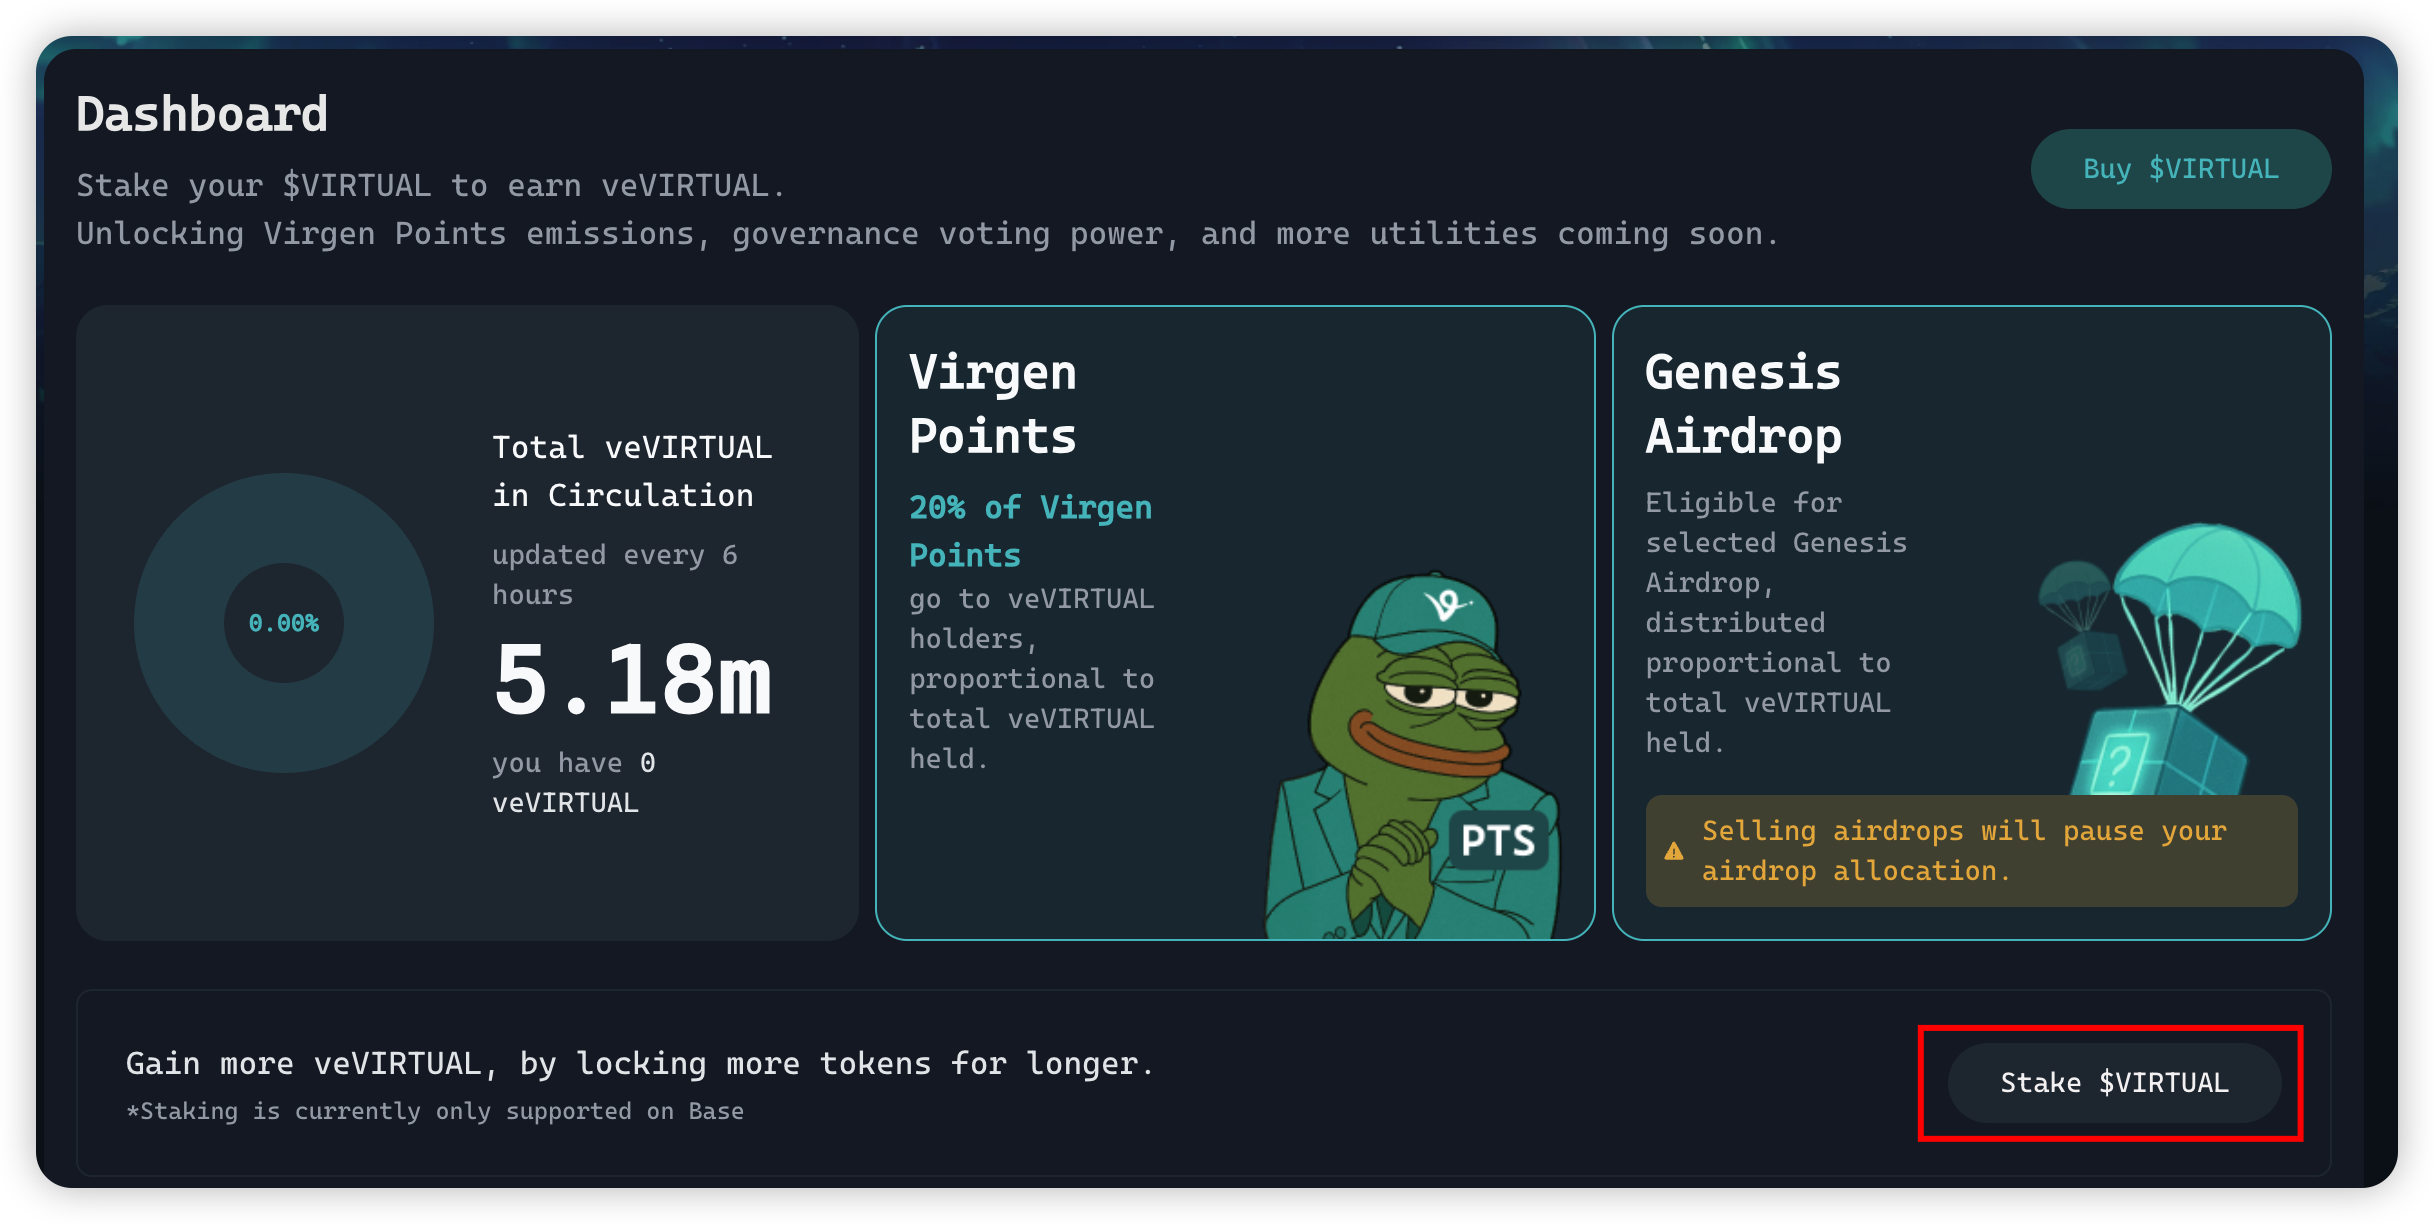Click the yellow warning triangle icon

(1674, 852)
